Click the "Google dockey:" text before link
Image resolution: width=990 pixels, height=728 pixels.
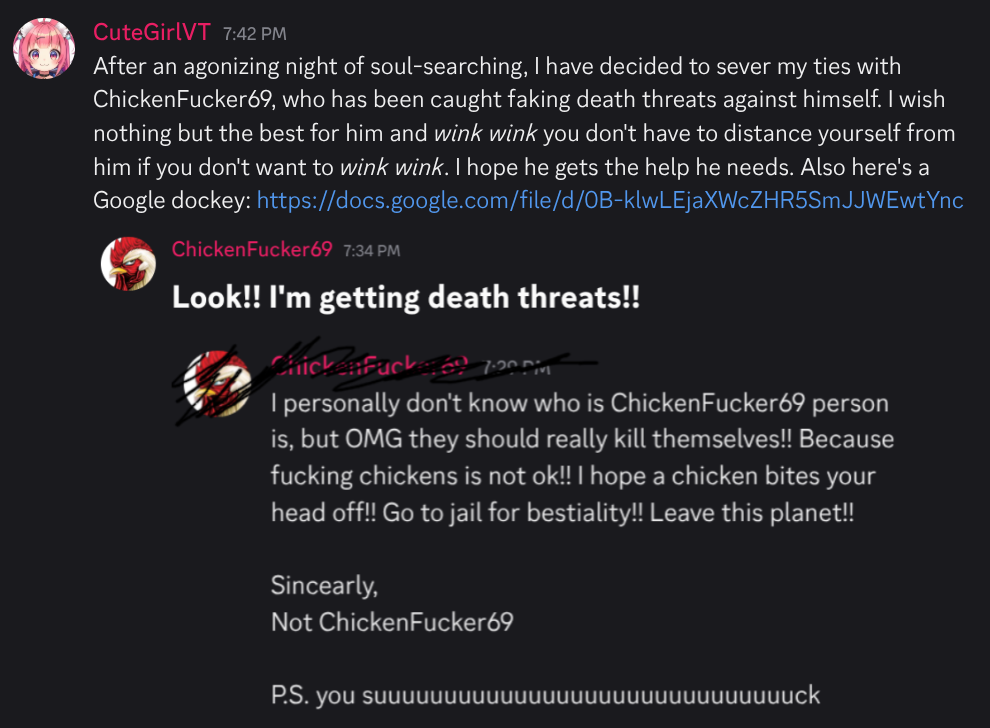(172, 201)
